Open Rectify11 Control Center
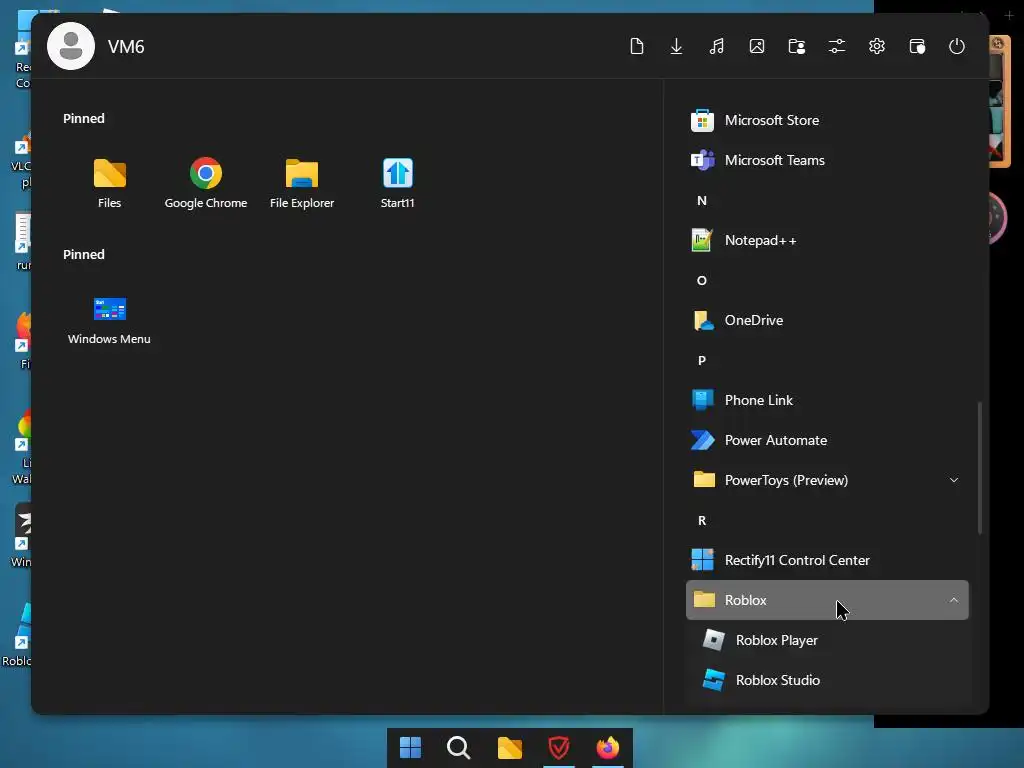The width and height of the screenshot is (1024, 768). coord(827,560)
